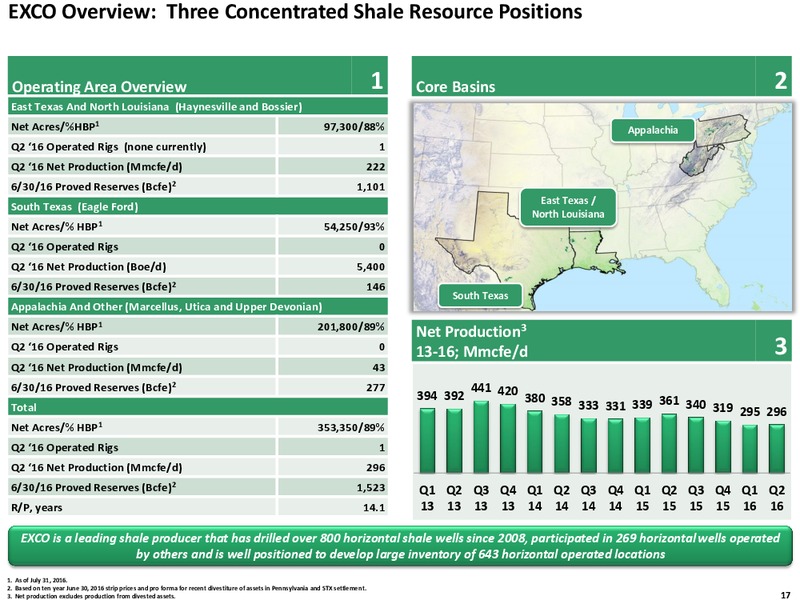Click the 'Q3 14' axis label

tap(588, 498)
